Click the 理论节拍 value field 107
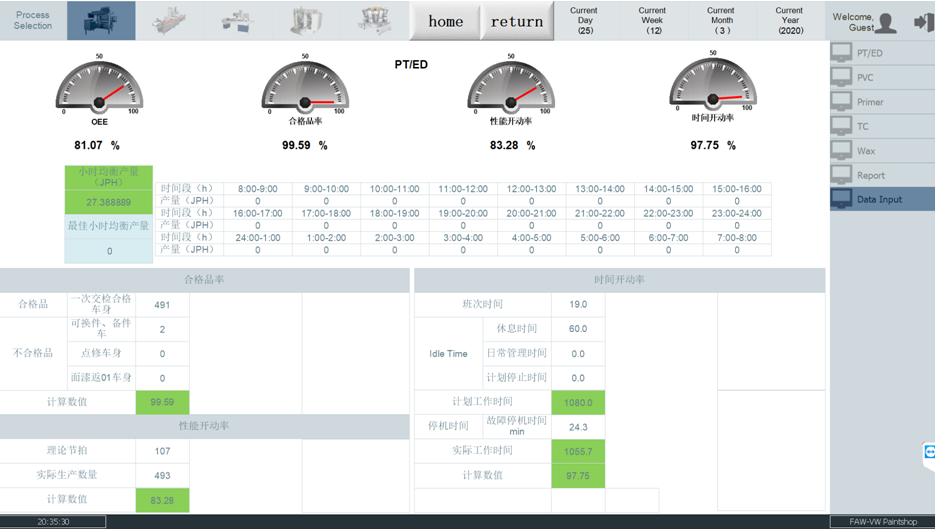Viewport: 935px width, 529px height. pyautogui.click(x=162, y=451)
